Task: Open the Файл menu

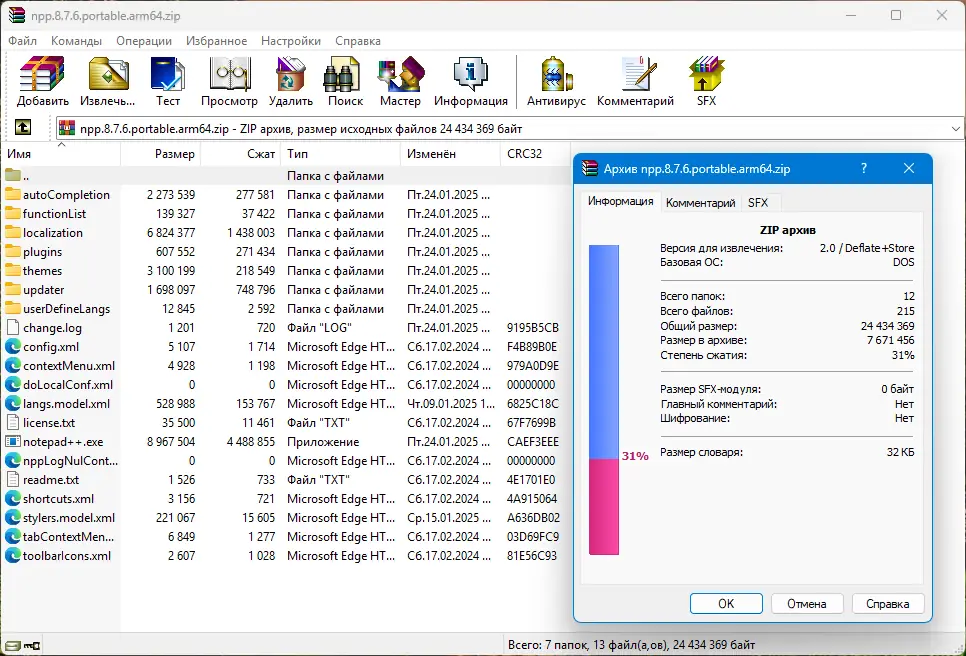Action: [22, 41]
